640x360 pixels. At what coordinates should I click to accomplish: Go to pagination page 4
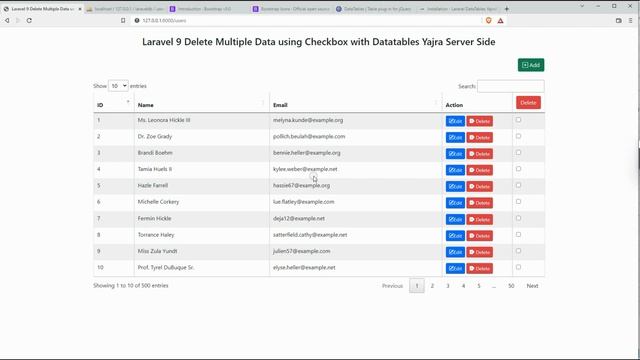point(463,286)
